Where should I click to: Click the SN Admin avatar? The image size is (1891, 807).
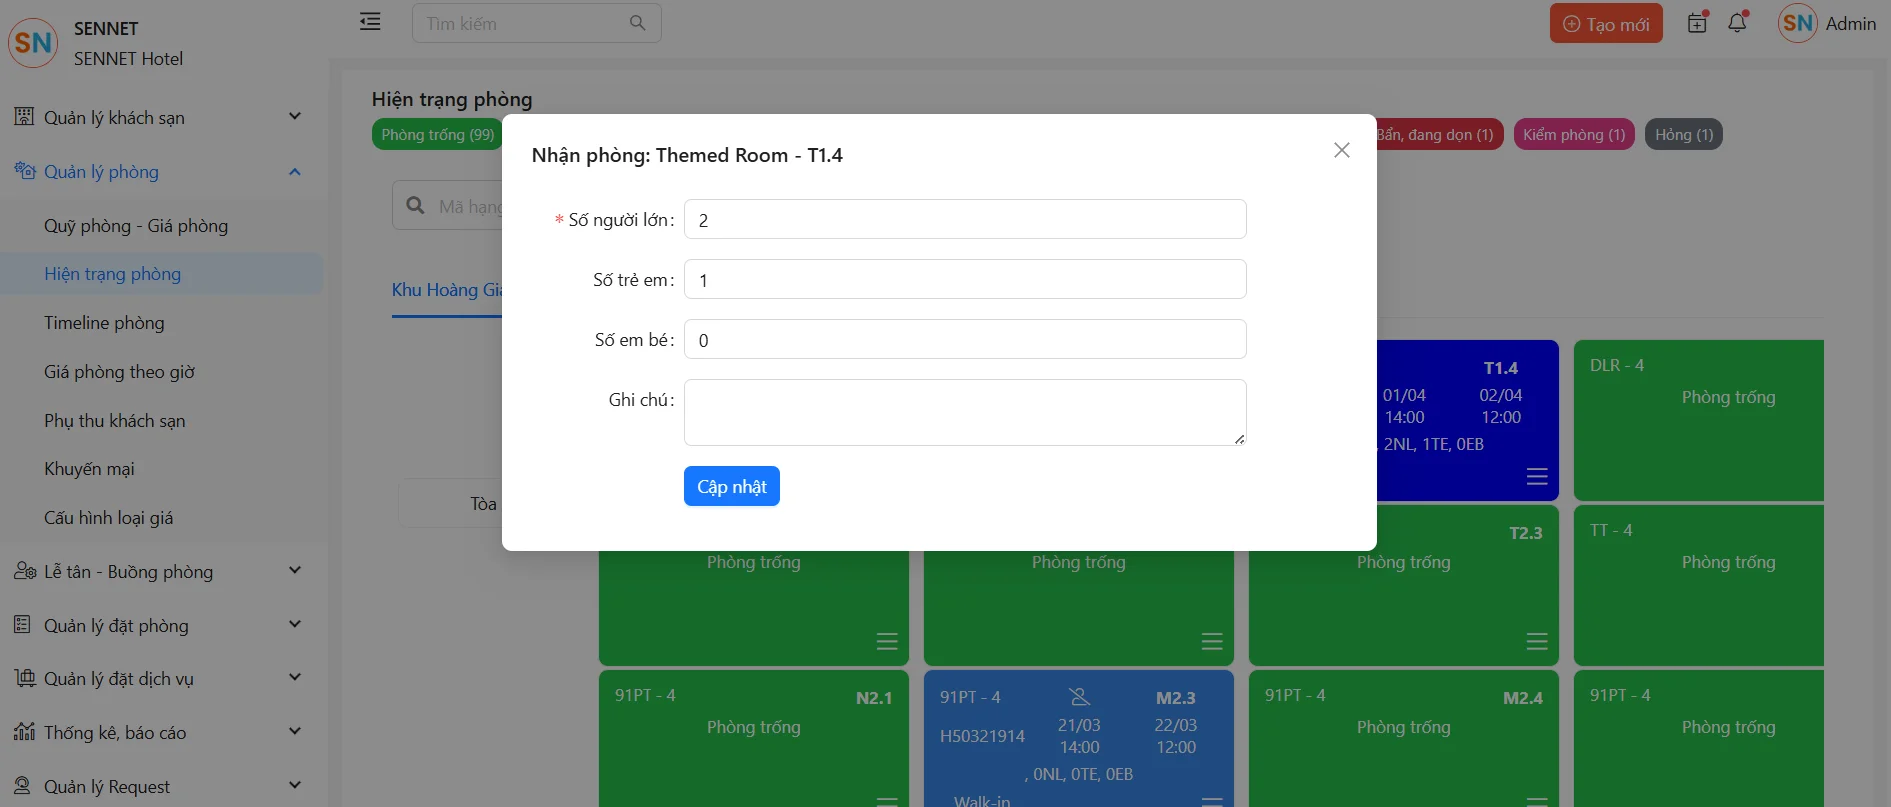pos(1797,24)
